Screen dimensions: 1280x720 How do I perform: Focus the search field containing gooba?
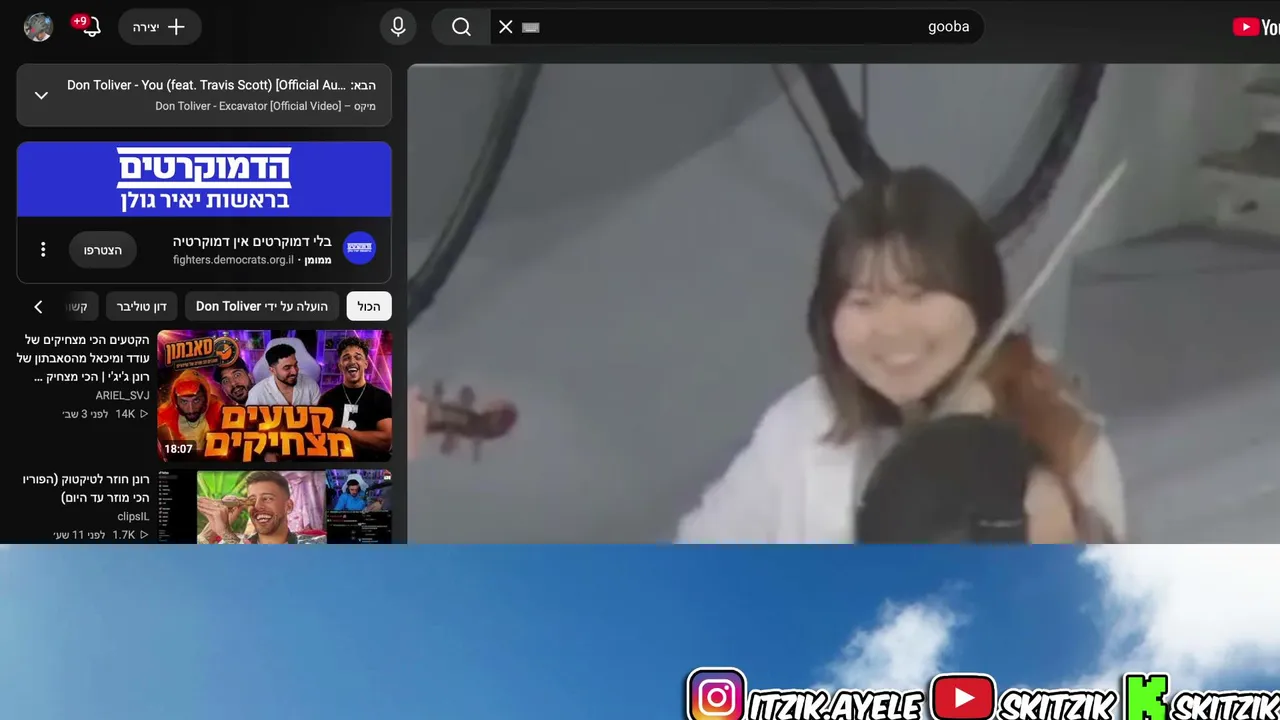737,27
